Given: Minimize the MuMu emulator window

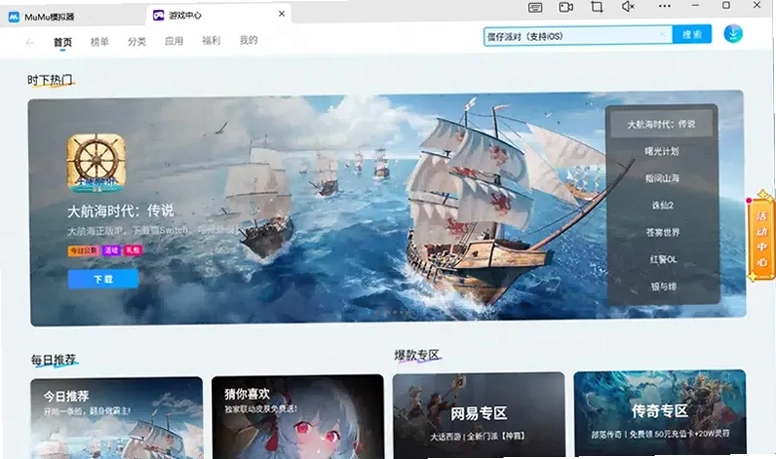Looking at the screenshot, I should pyautogui.click(x=695, y=5).
